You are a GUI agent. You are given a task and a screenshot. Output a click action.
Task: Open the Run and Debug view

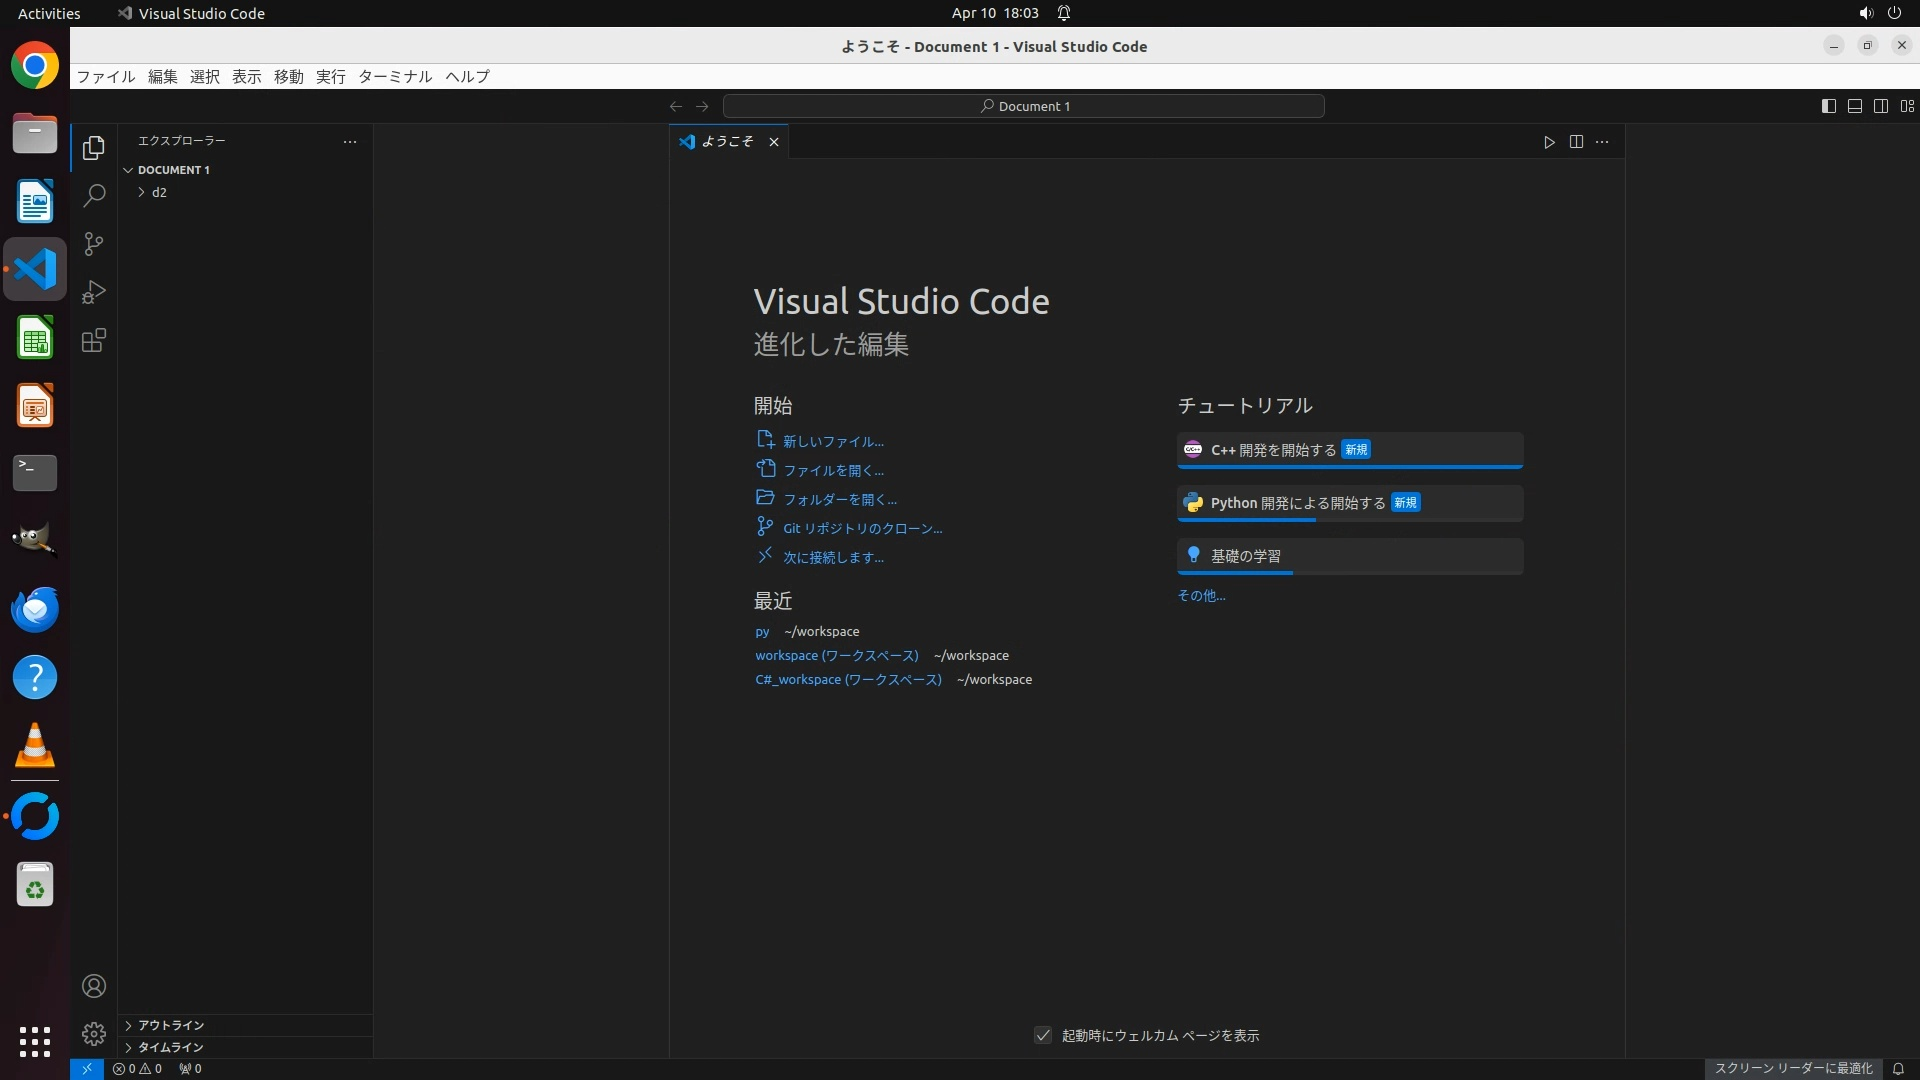point(94,292)
